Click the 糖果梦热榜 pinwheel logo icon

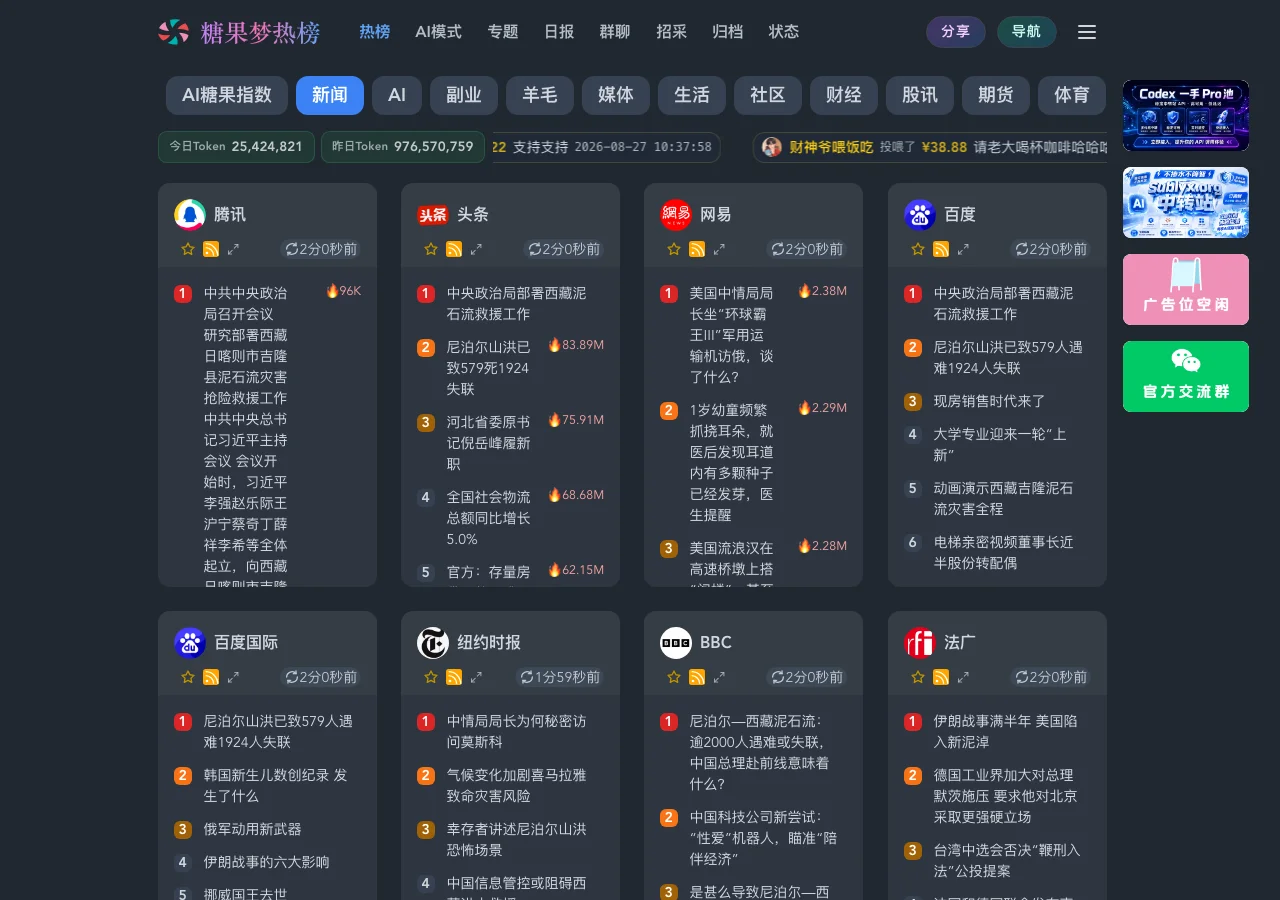(x=174, y=32)
